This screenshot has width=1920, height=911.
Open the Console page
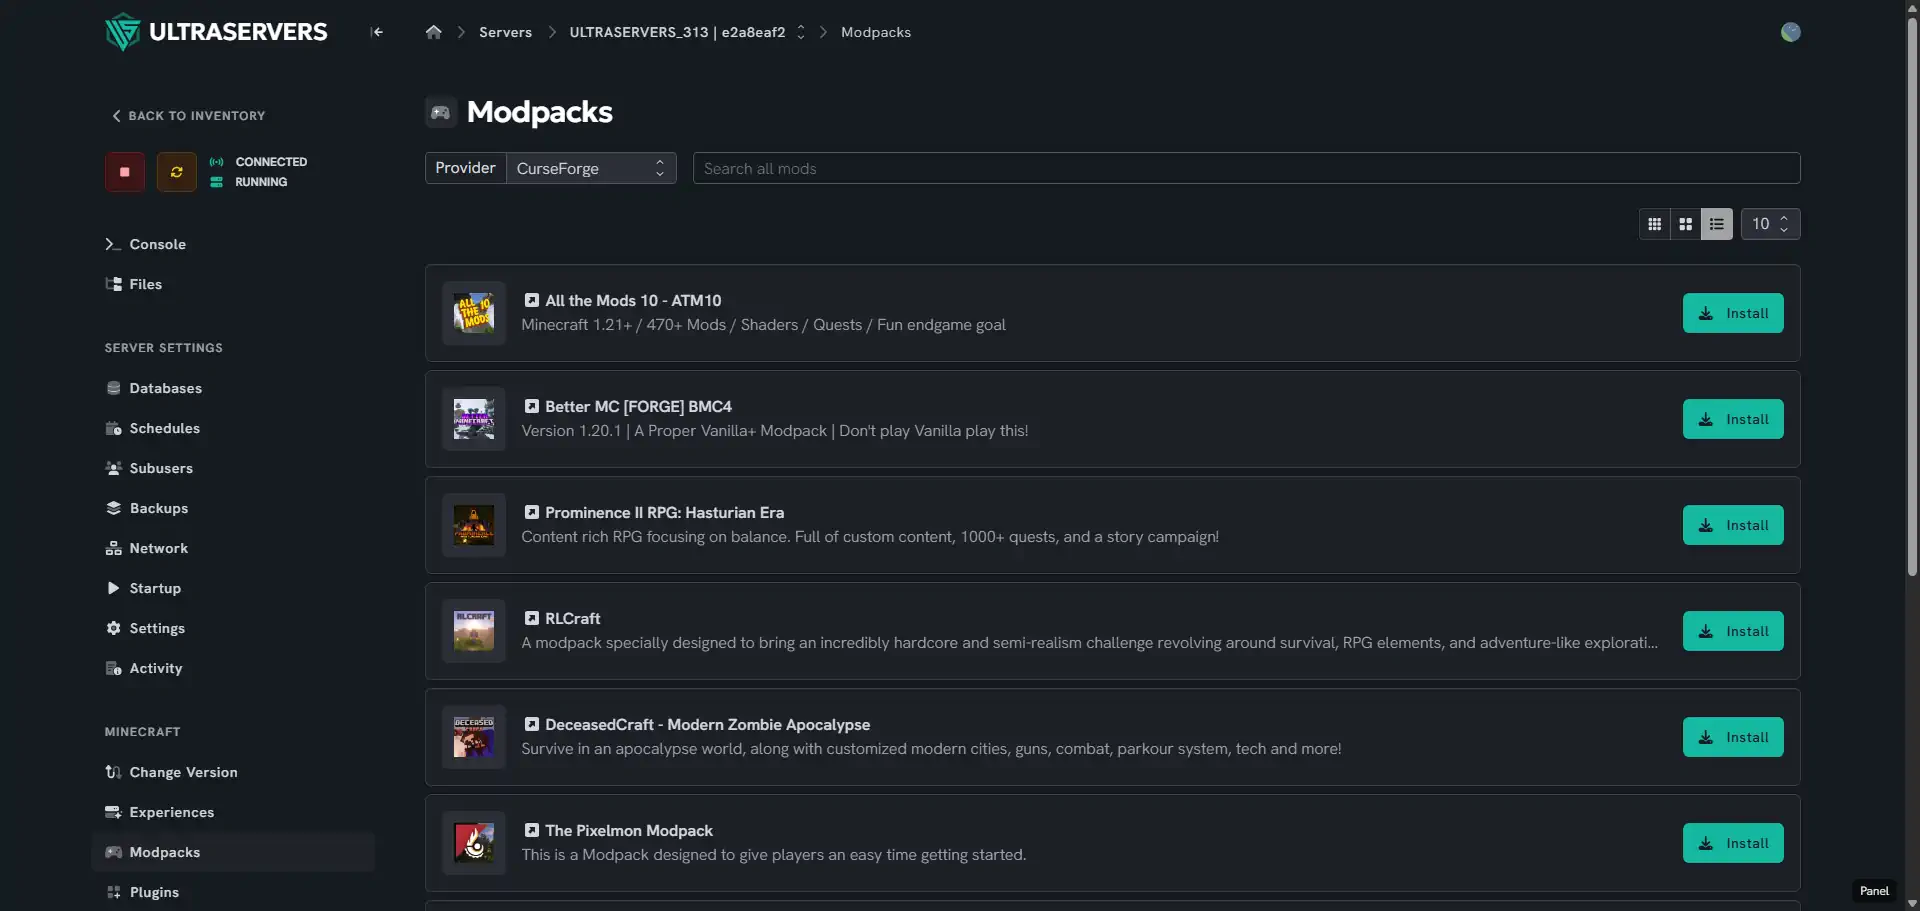[146, 244]
